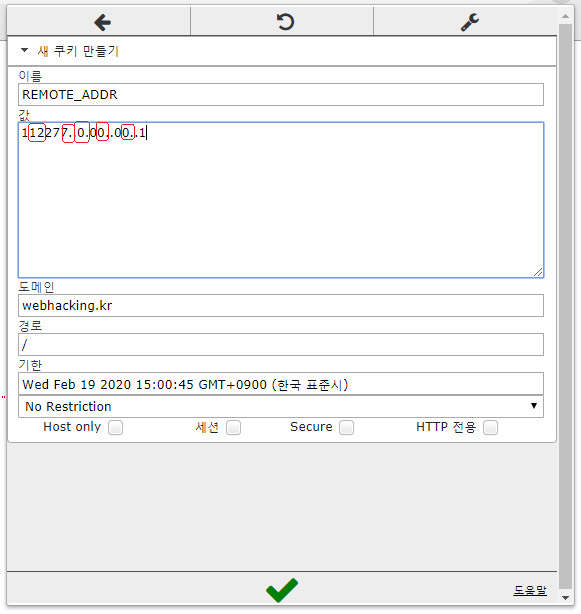The image size is (581, 614).
Task: Click the 기한 expiration date field
Action: 281,384
